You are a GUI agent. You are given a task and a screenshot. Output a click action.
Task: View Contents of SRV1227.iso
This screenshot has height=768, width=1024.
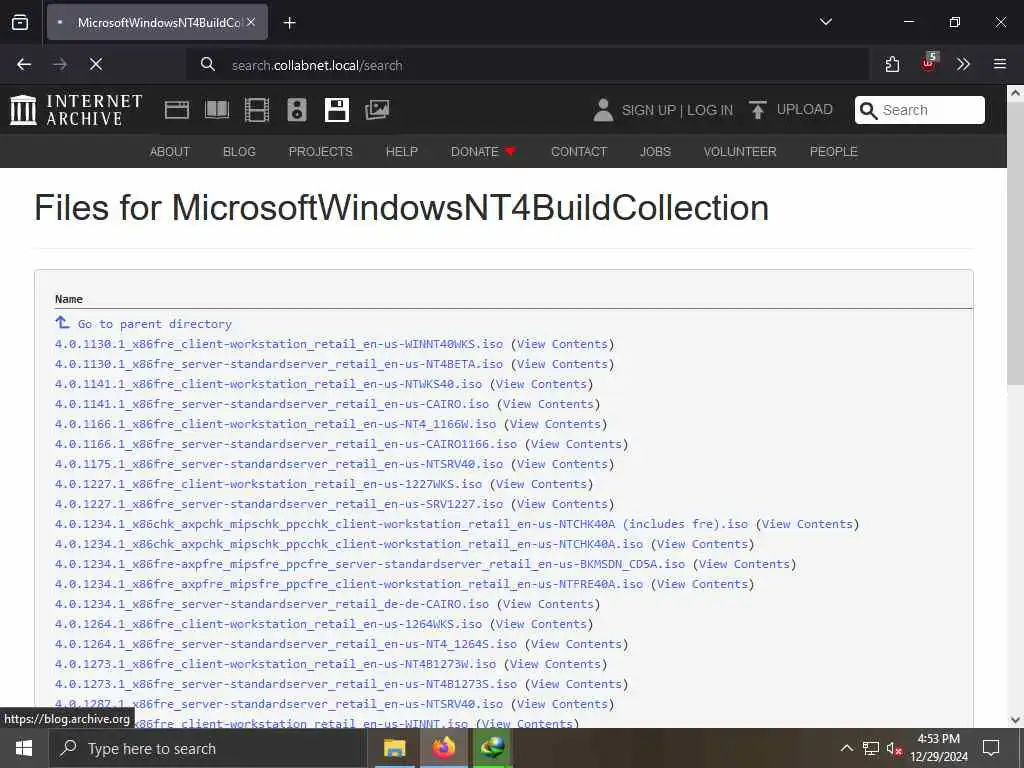[562, 504]
